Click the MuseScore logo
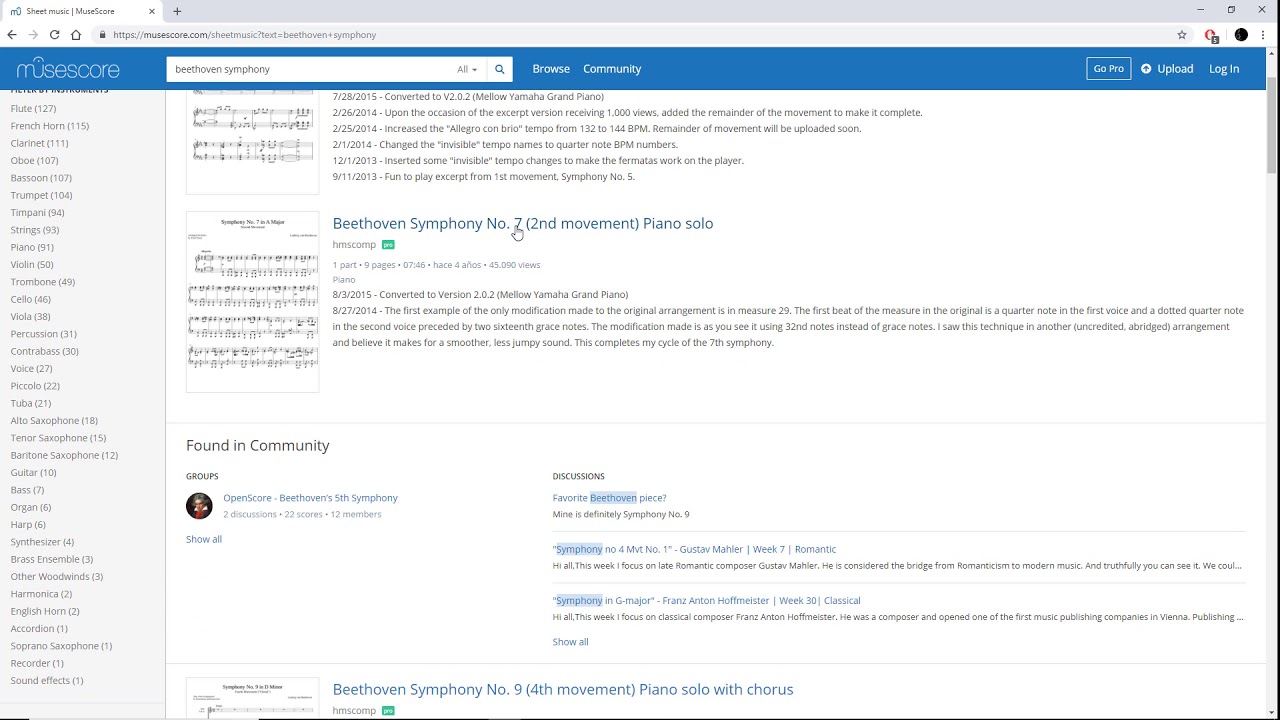 pos(68,69)
